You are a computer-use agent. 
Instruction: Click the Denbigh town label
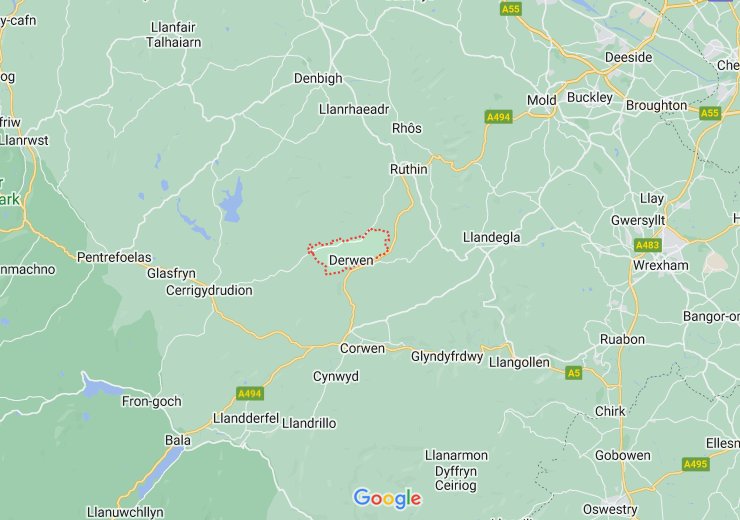click(x=318, y=78)
